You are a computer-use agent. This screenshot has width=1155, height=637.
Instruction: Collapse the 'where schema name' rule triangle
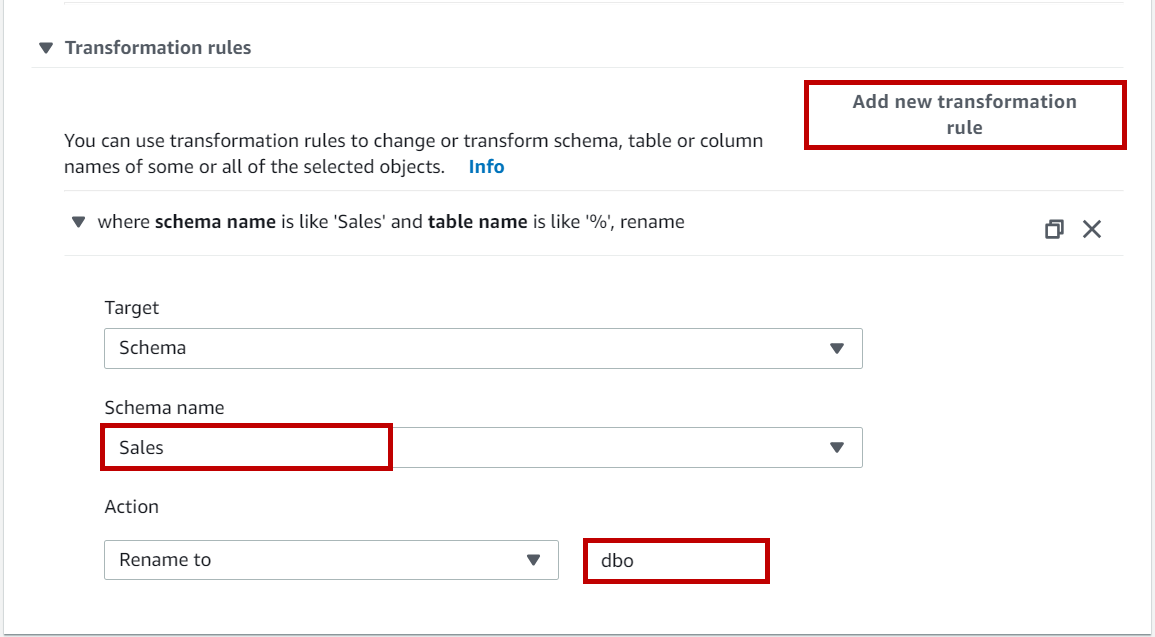[78, 222]
